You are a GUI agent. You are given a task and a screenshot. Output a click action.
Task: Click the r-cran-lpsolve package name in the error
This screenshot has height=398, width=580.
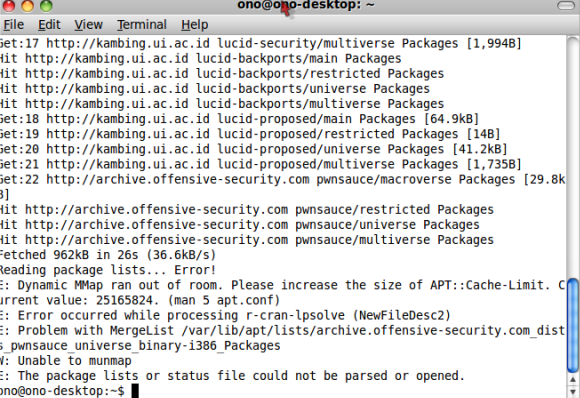(295, 315)
